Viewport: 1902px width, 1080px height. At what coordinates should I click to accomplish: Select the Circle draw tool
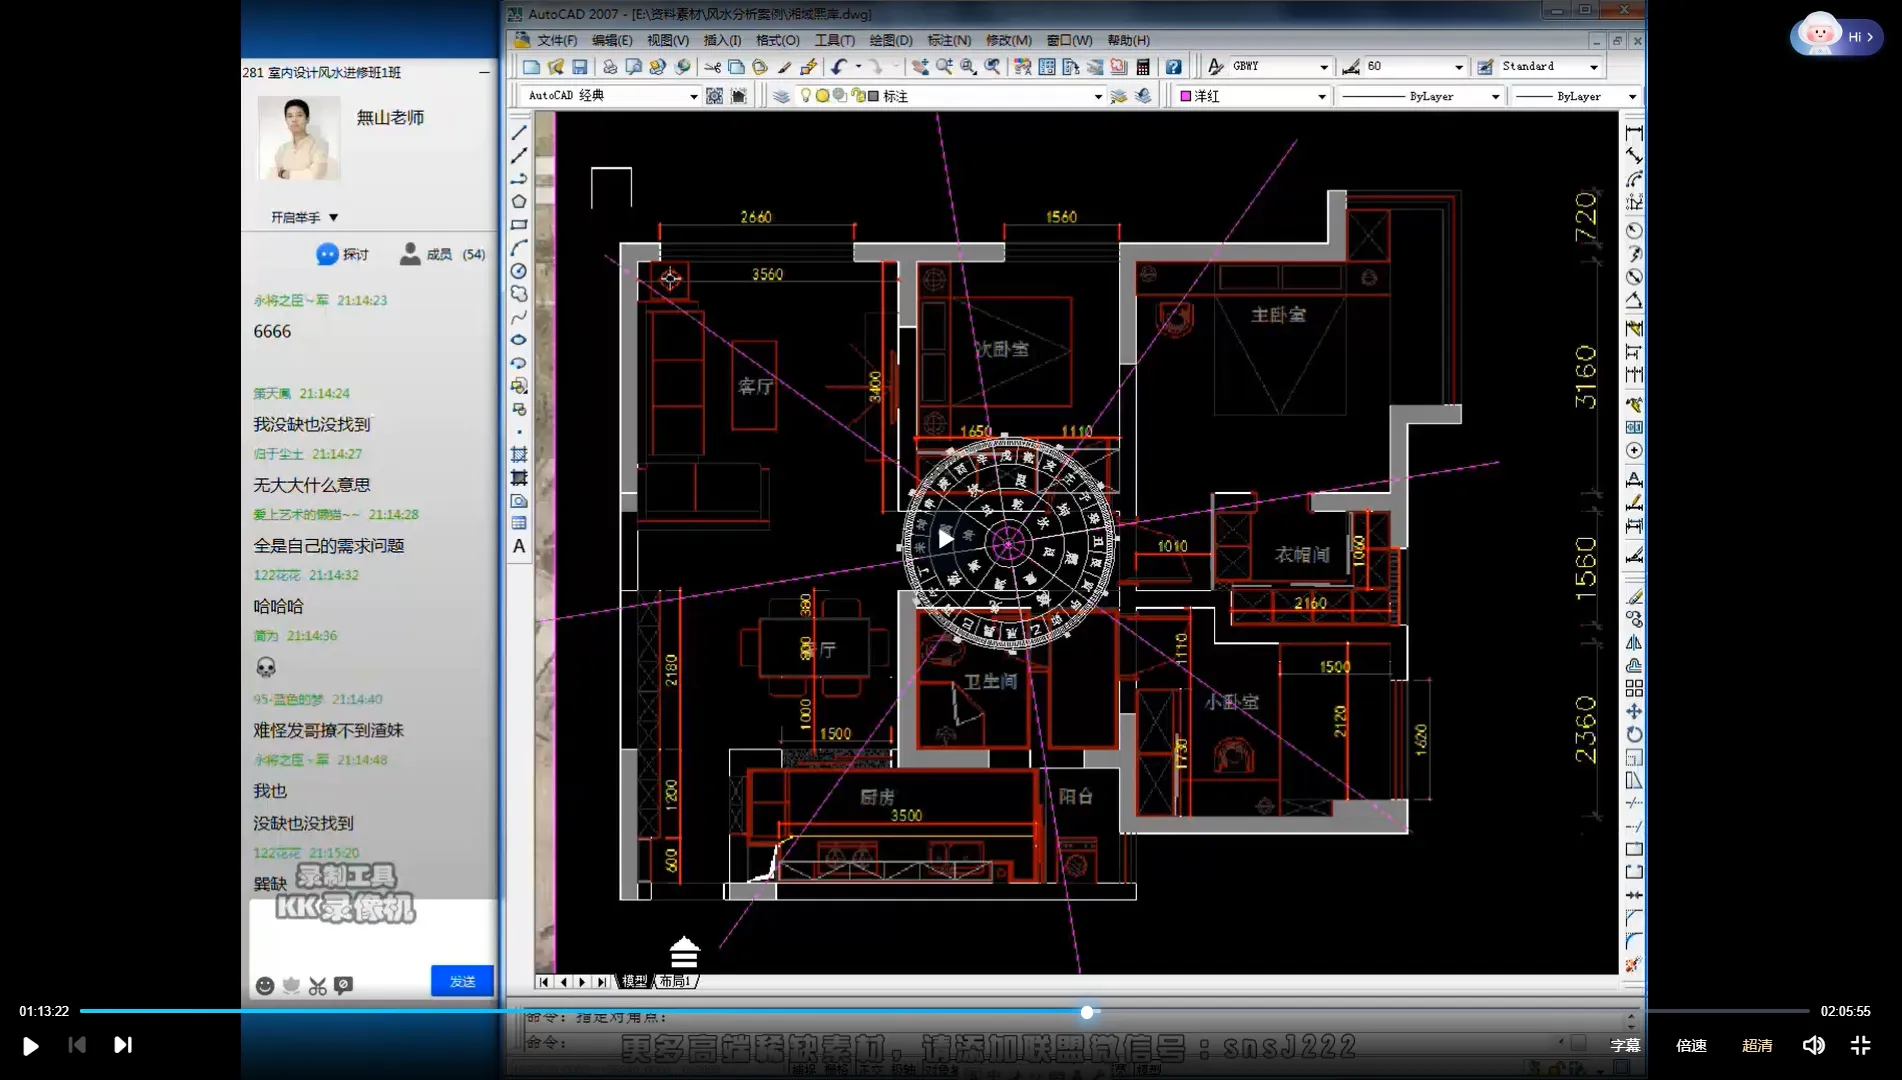[x=519, y=271]
